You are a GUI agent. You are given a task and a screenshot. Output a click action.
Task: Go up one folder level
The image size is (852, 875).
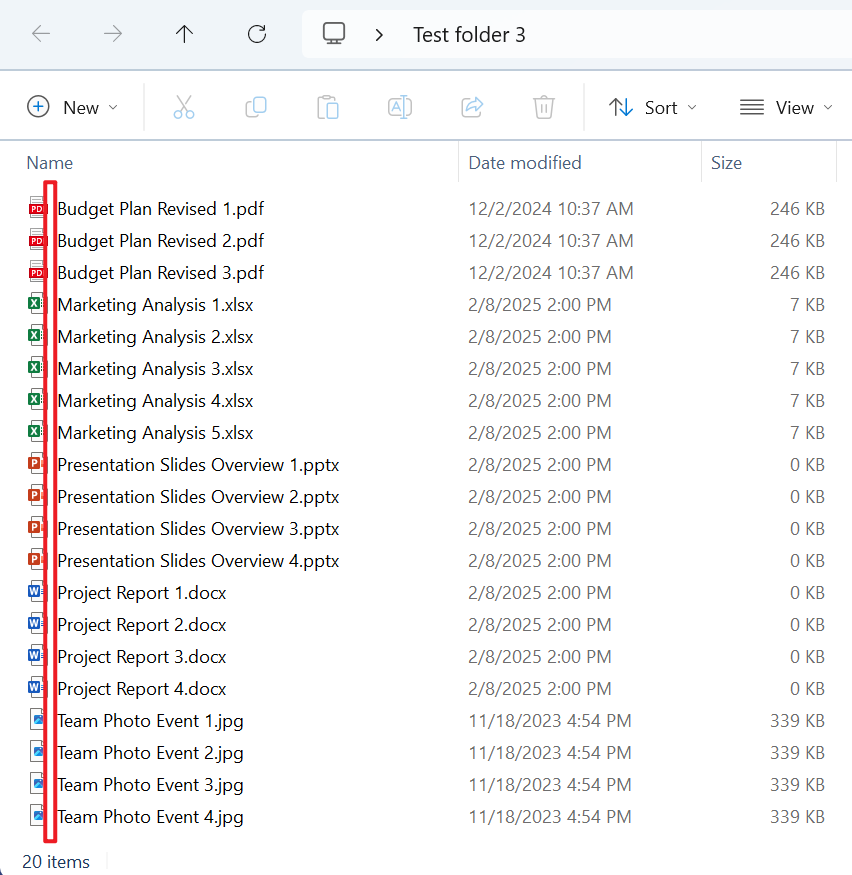[x=184, y=34]
